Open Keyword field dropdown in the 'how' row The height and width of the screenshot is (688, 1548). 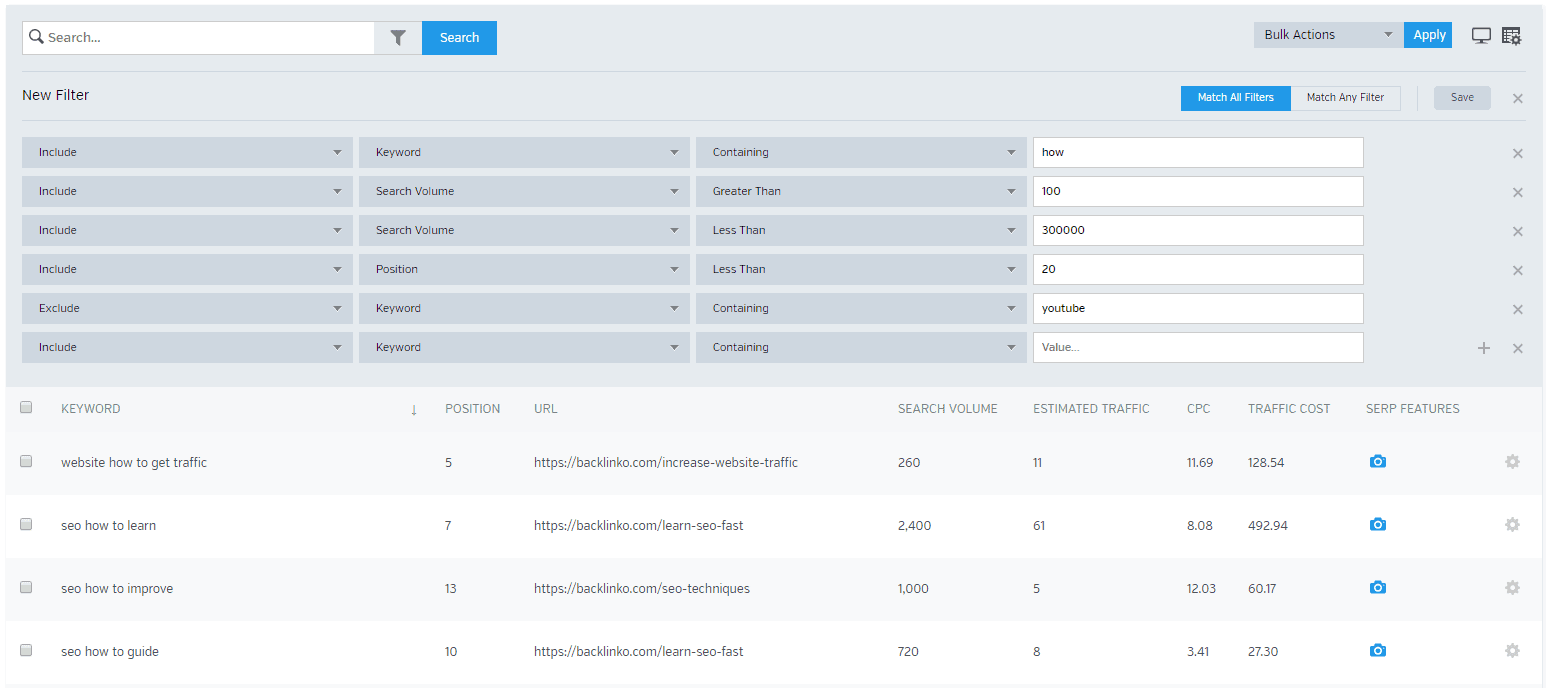pos(524,153)
